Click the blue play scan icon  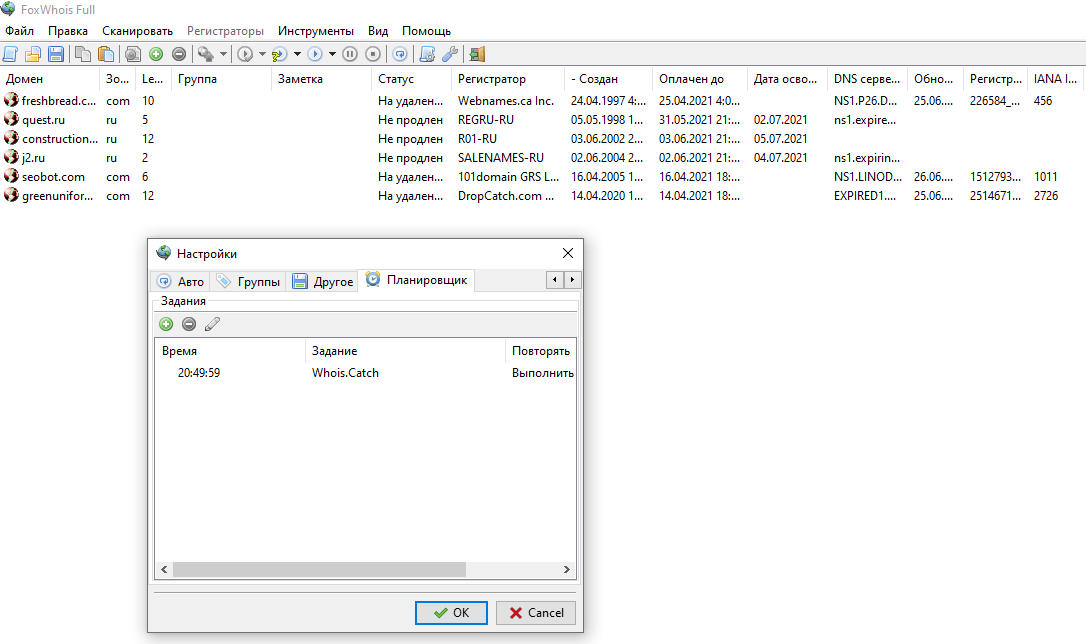314,54
